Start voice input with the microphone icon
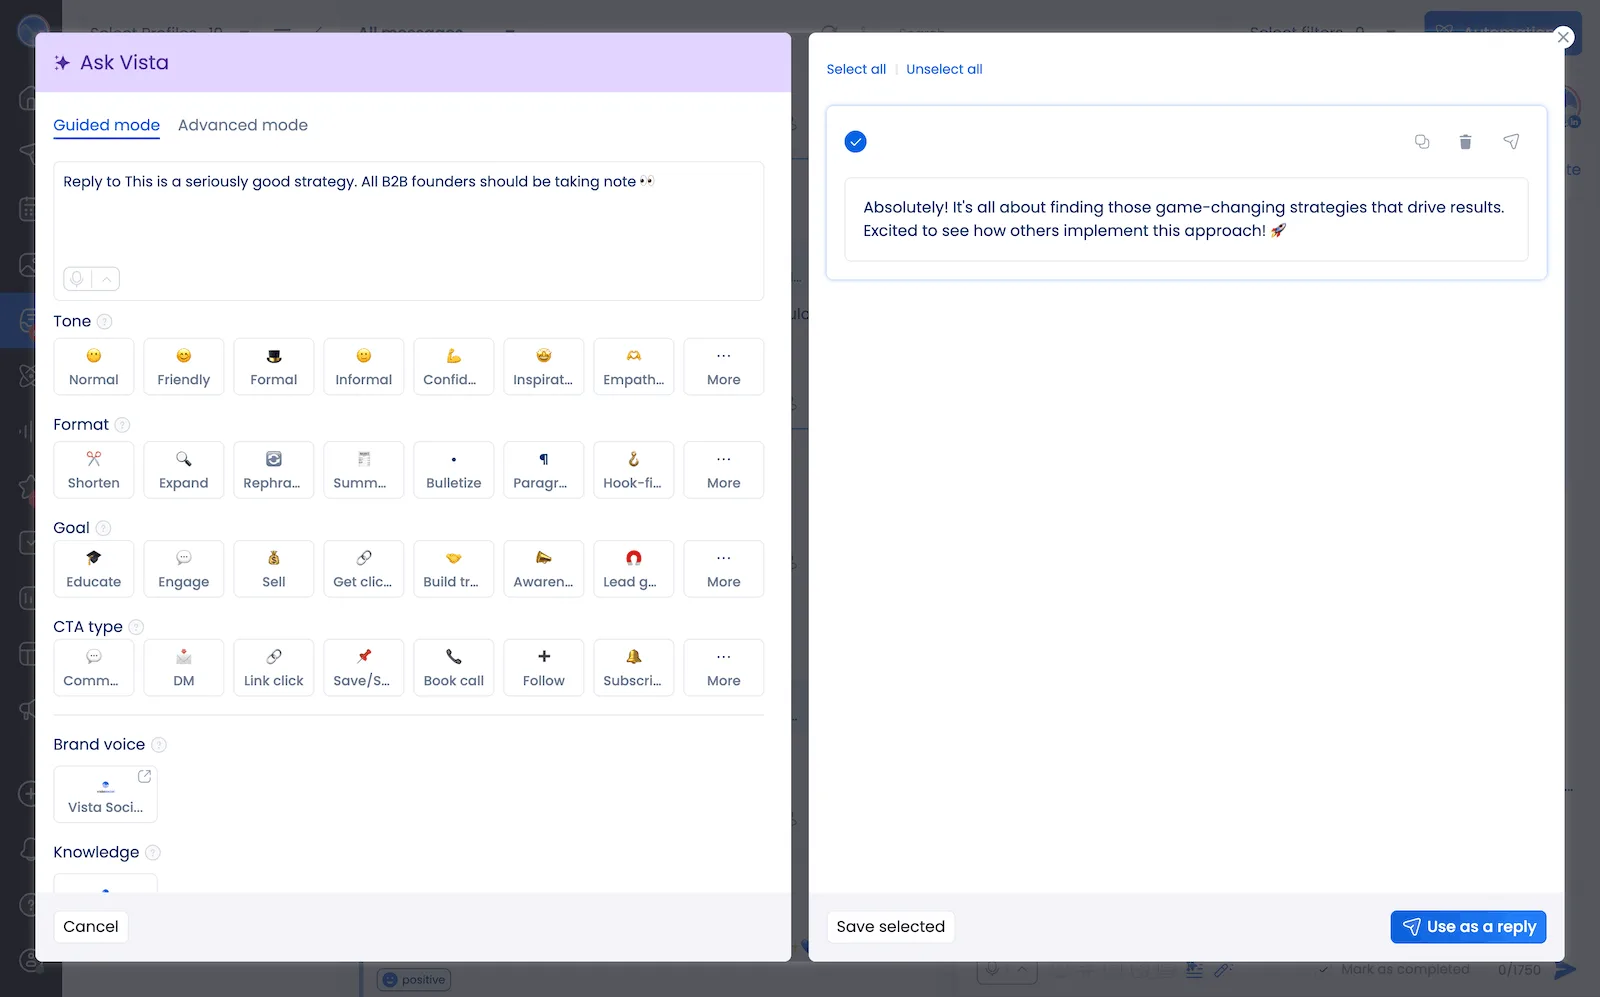Viewport: 1600px width, 997px height. tap(77, 278)
